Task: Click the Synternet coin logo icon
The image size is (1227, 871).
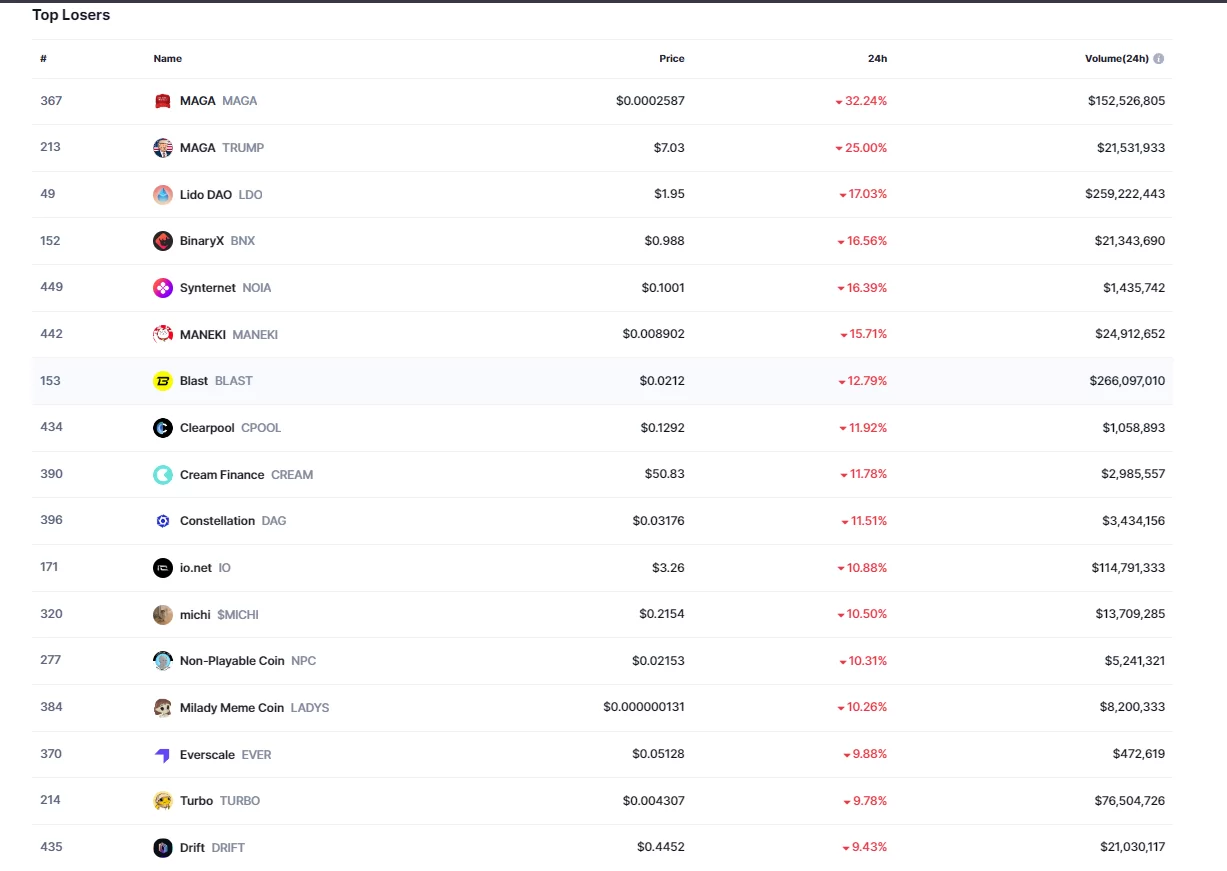Action: (x=163, y=288)
